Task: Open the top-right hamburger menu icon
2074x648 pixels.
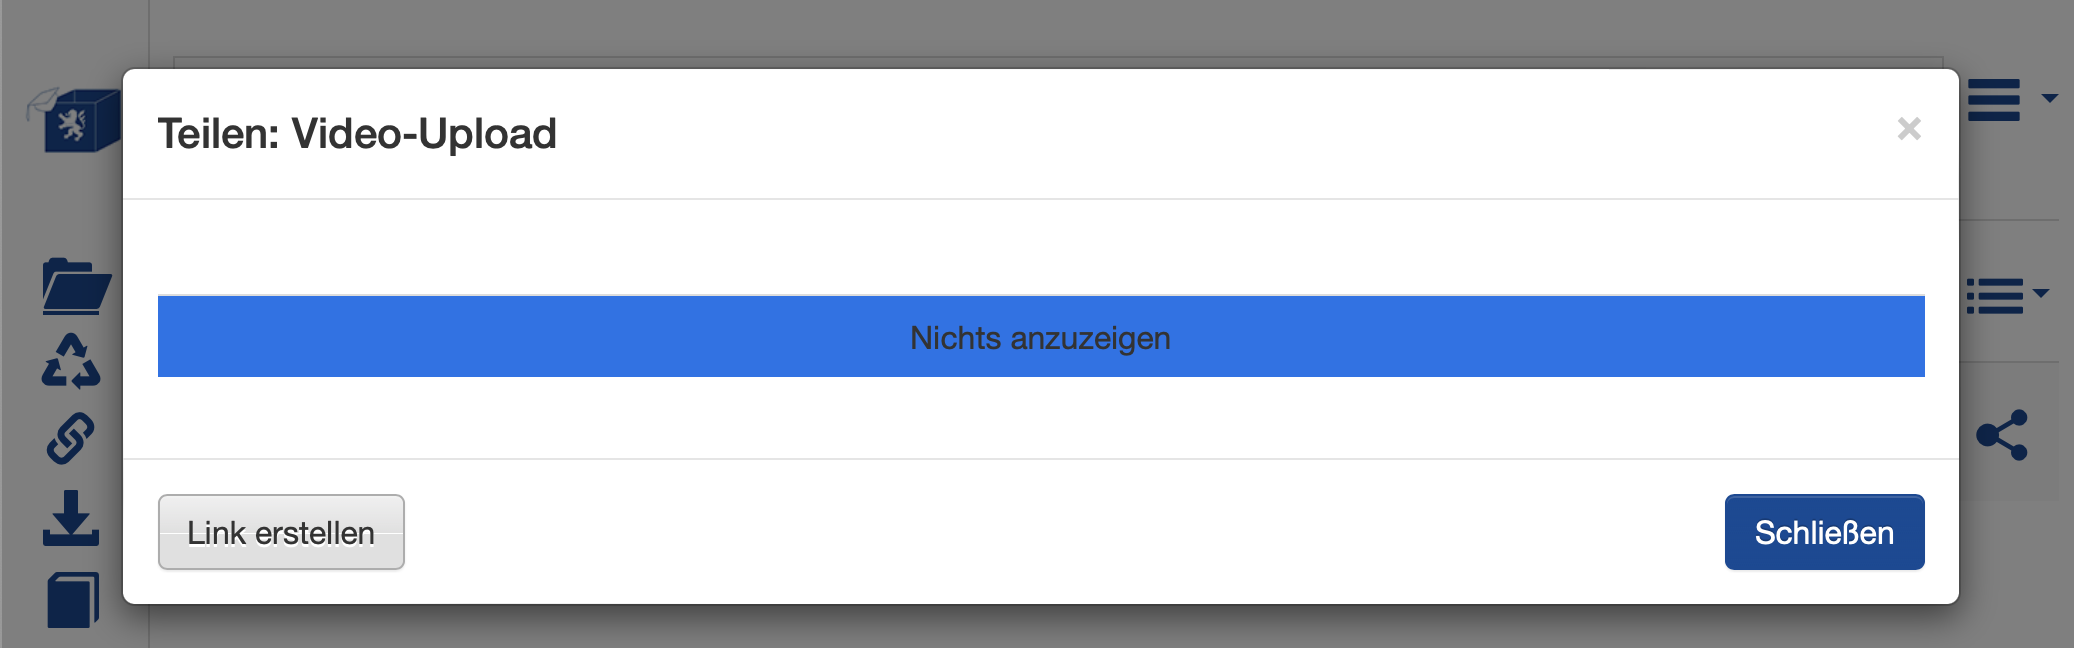Action: [1993, 100]
